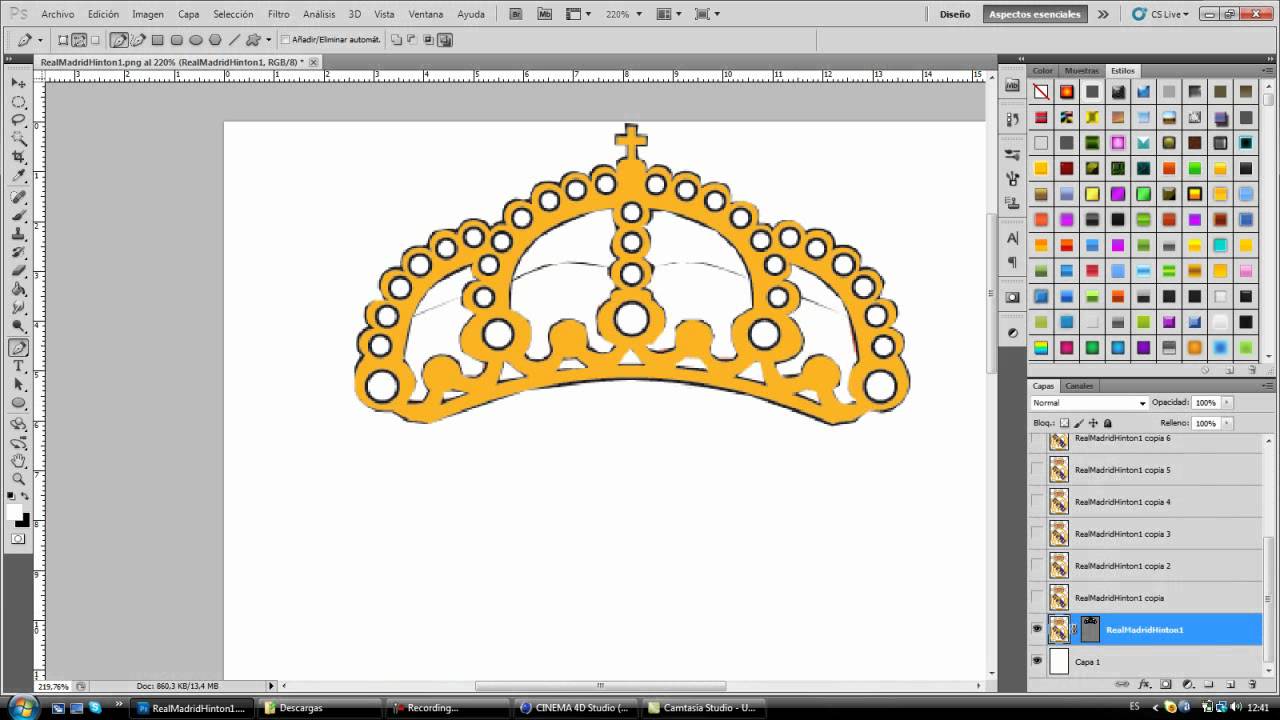Select the Lasso tool
The height and width of the screenshot is (720, 1280).
tap(18, 120)
